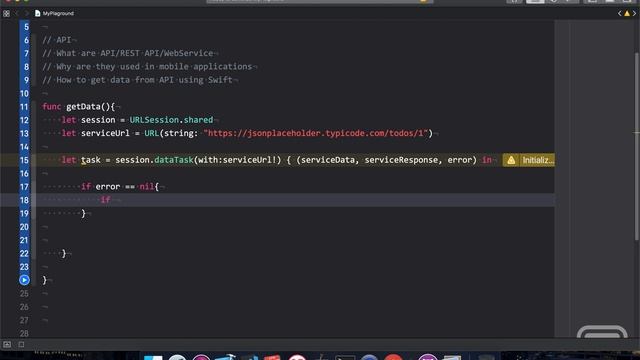The height and width of the screenshot is (360, 640).
Task: Click the vertical scrollbar of the editor
Action: point(637,146)
